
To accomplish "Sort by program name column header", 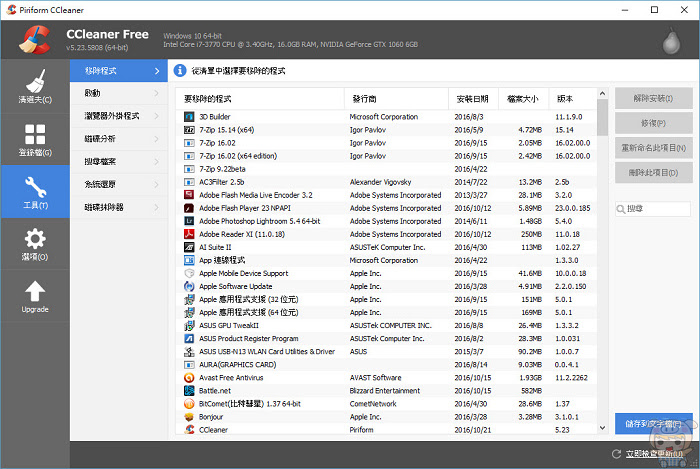I will (260, 99).
